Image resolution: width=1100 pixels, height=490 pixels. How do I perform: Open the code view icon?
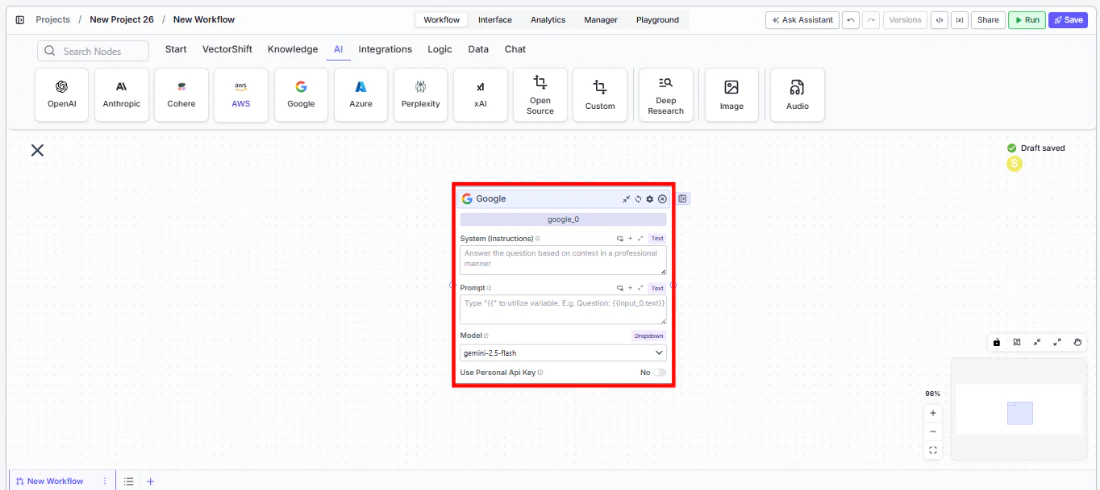939,20
